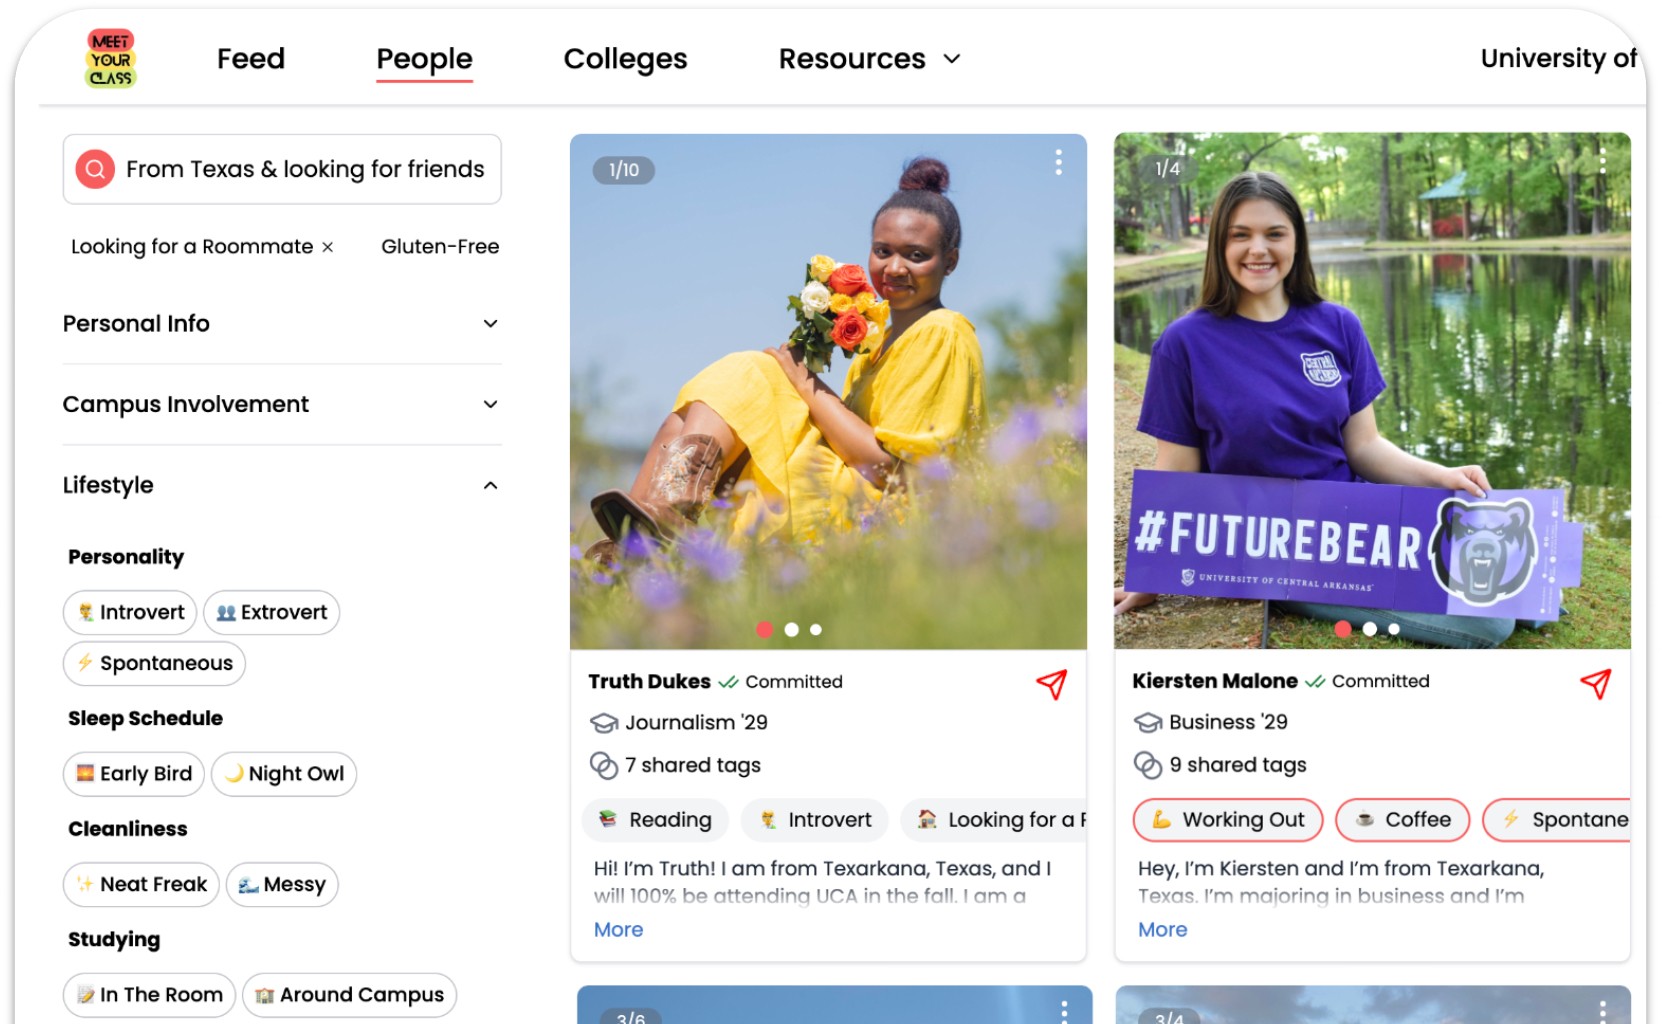Click the shared tags icon beside 7 shared tags
Screen dimensions: 1662x1024
(604, 766)
